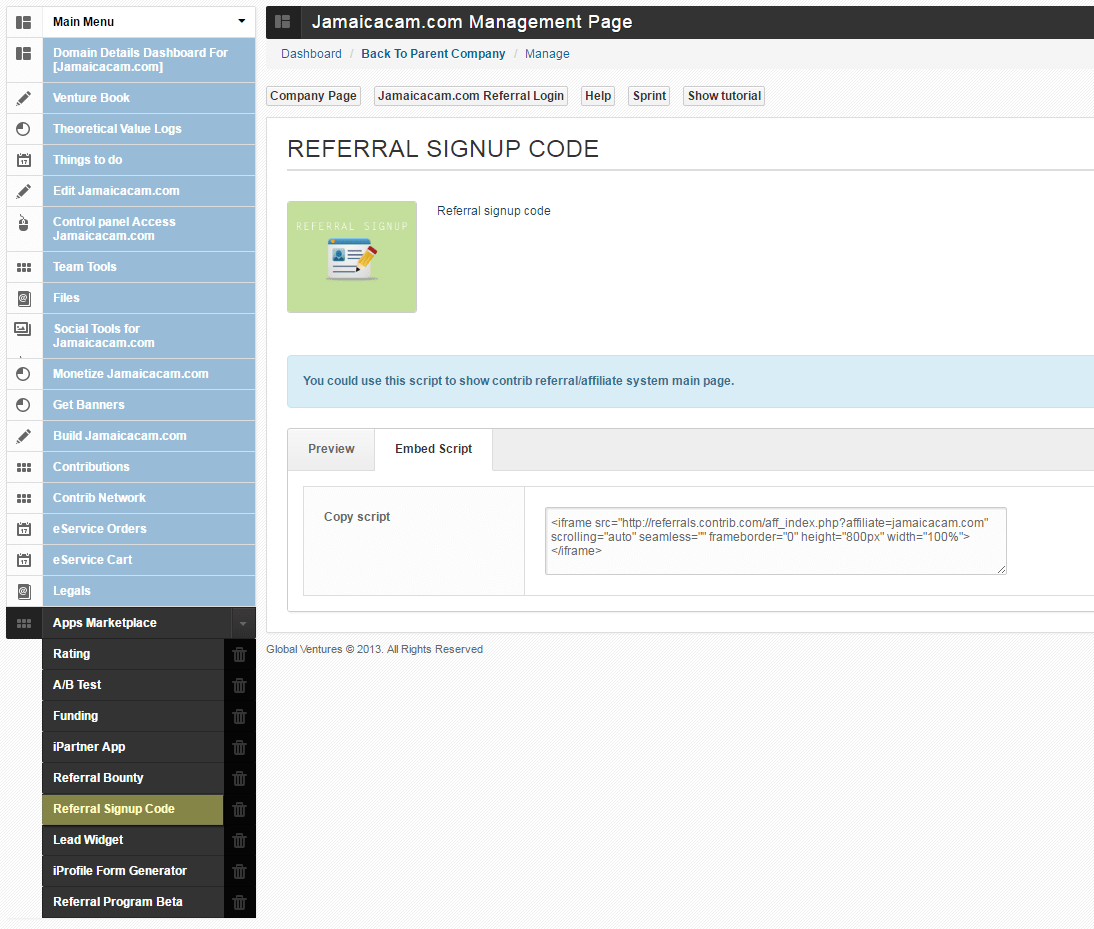Open Team Tools menu item

[x=149, y=267]
